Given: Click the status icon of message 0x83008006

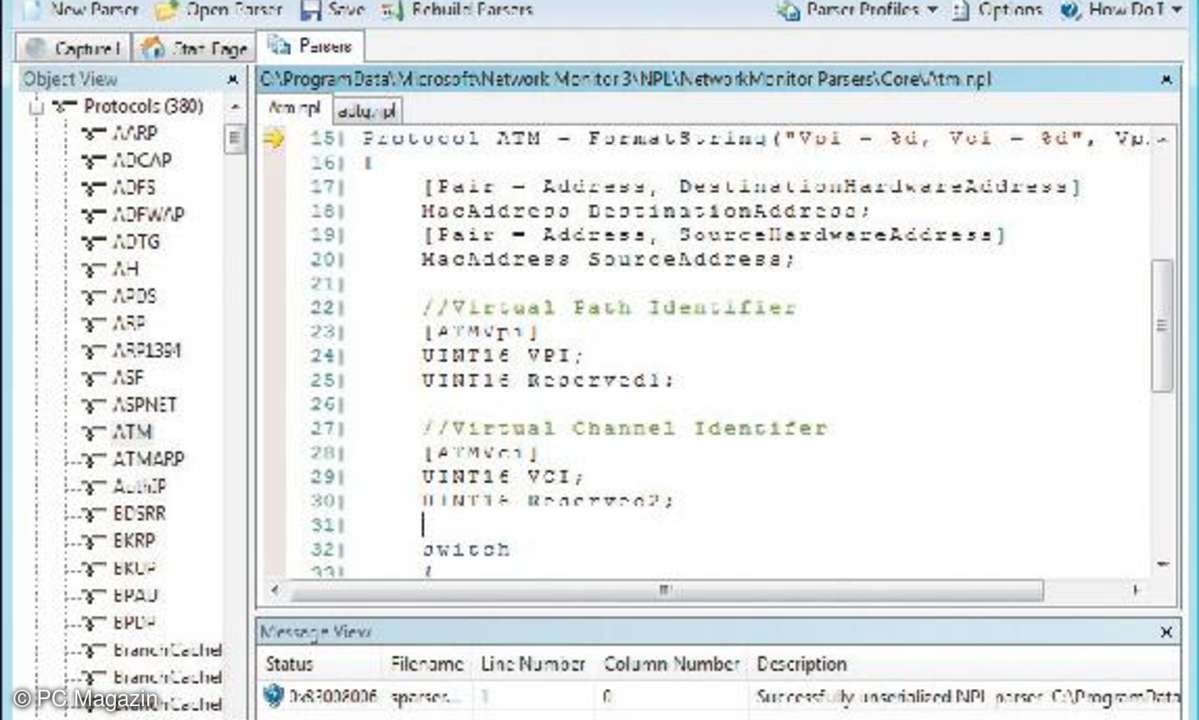Looking at the screenshot, I should [273, 696].
